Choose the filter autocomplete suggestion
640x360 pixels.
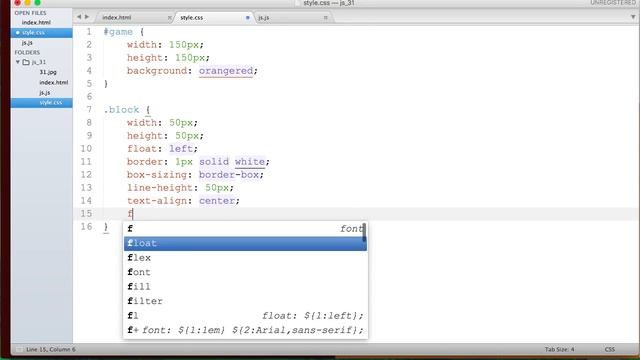245,301
